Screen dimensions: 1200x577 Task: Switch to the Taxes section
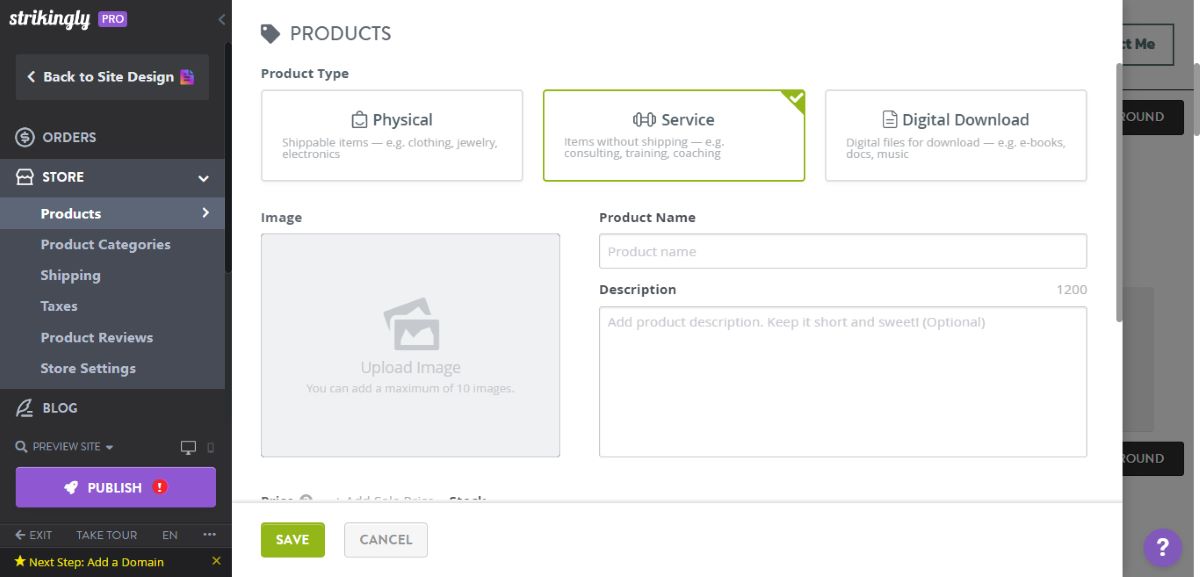(x=59, y=306)
